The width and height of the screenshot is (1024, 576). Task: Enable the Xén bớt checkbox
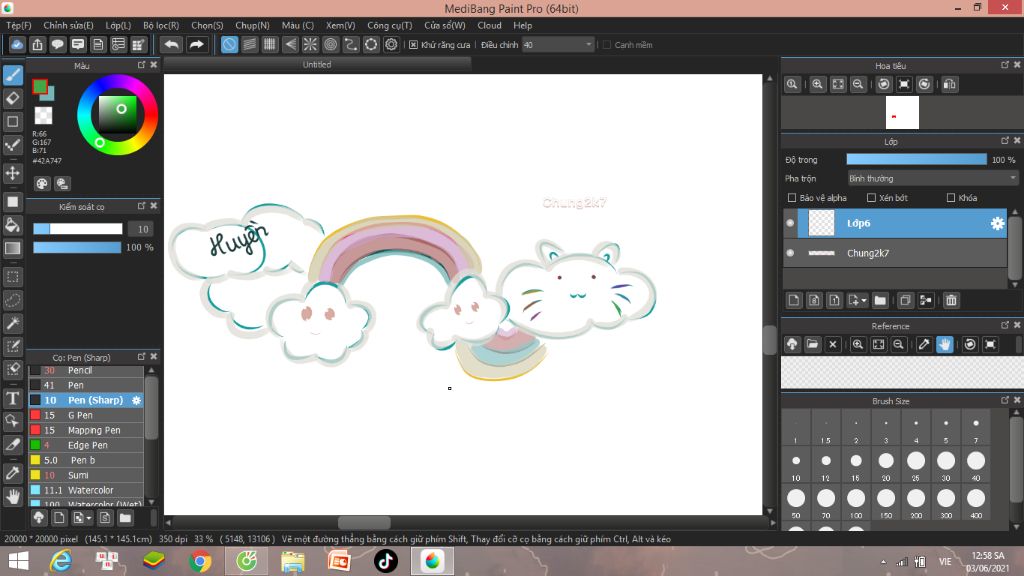[x=871, y=198]
